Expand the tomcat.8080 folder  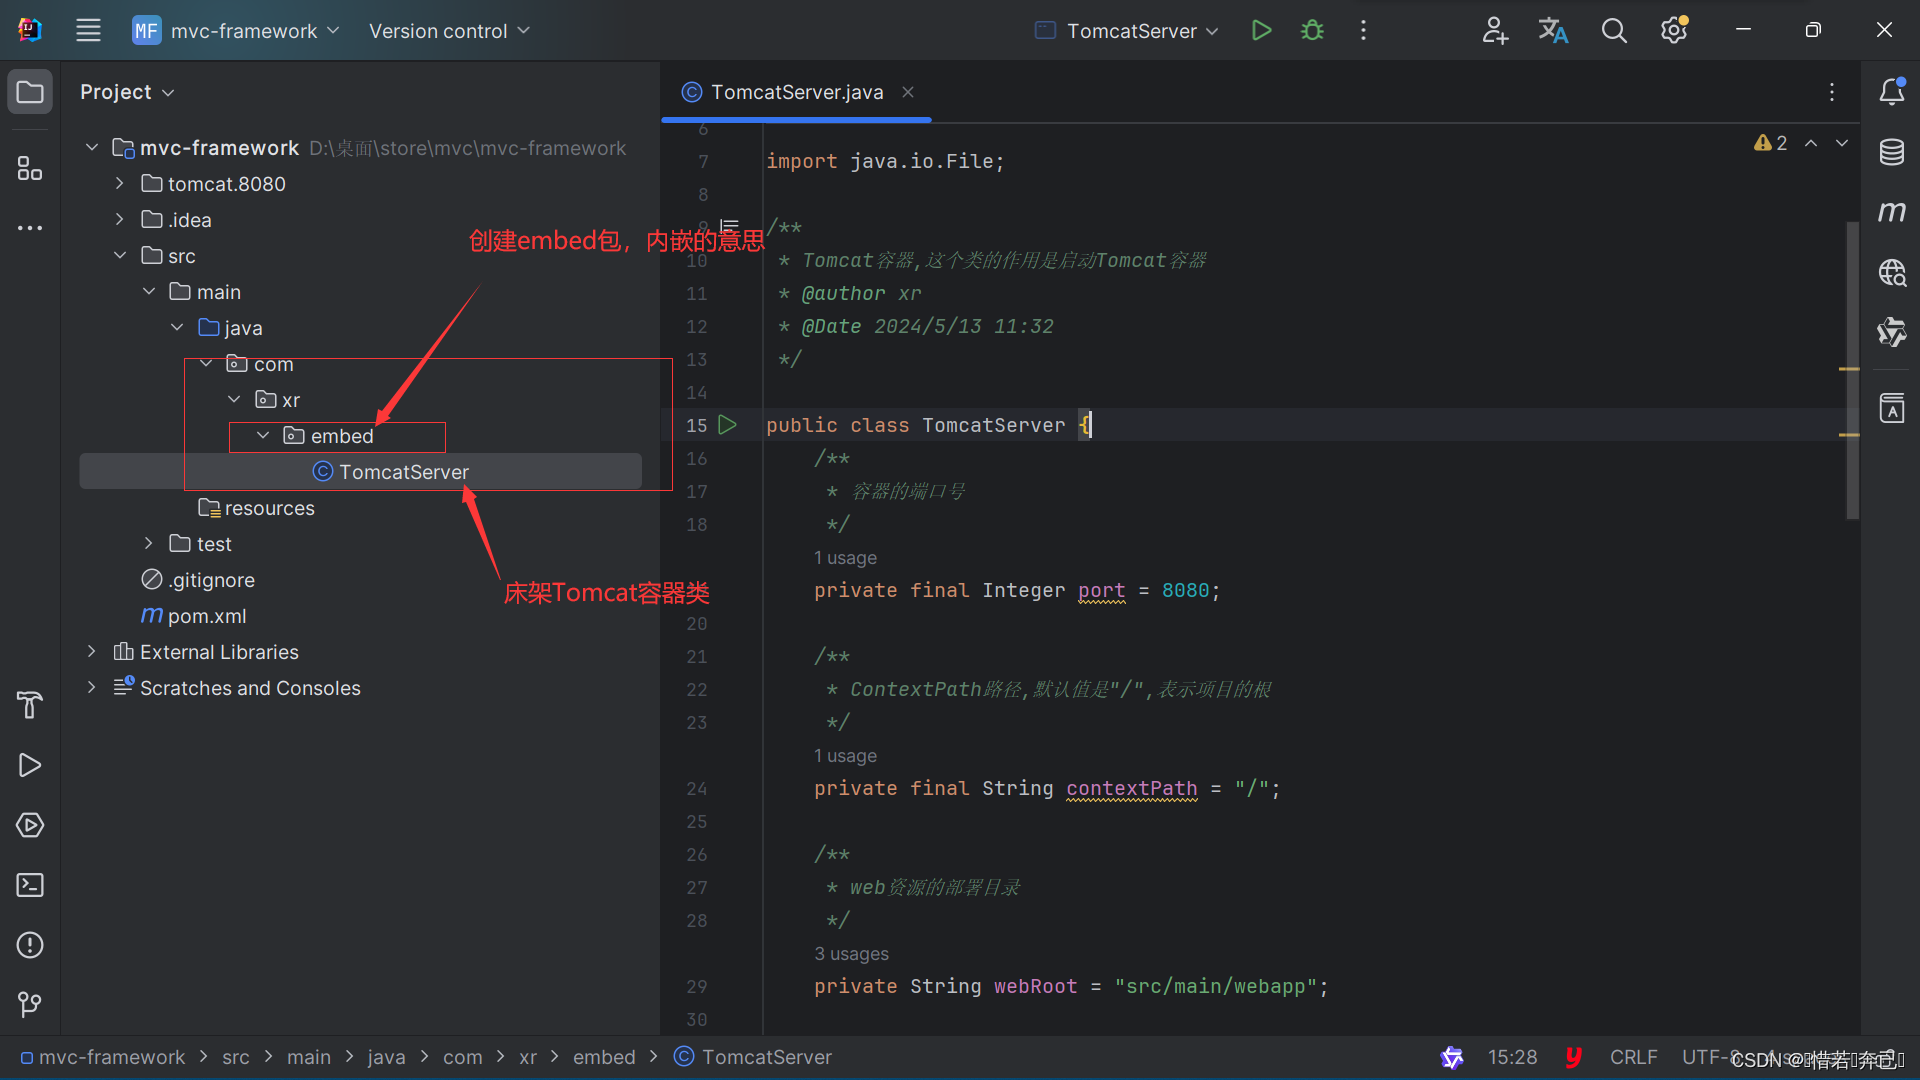tap(120, 184)
